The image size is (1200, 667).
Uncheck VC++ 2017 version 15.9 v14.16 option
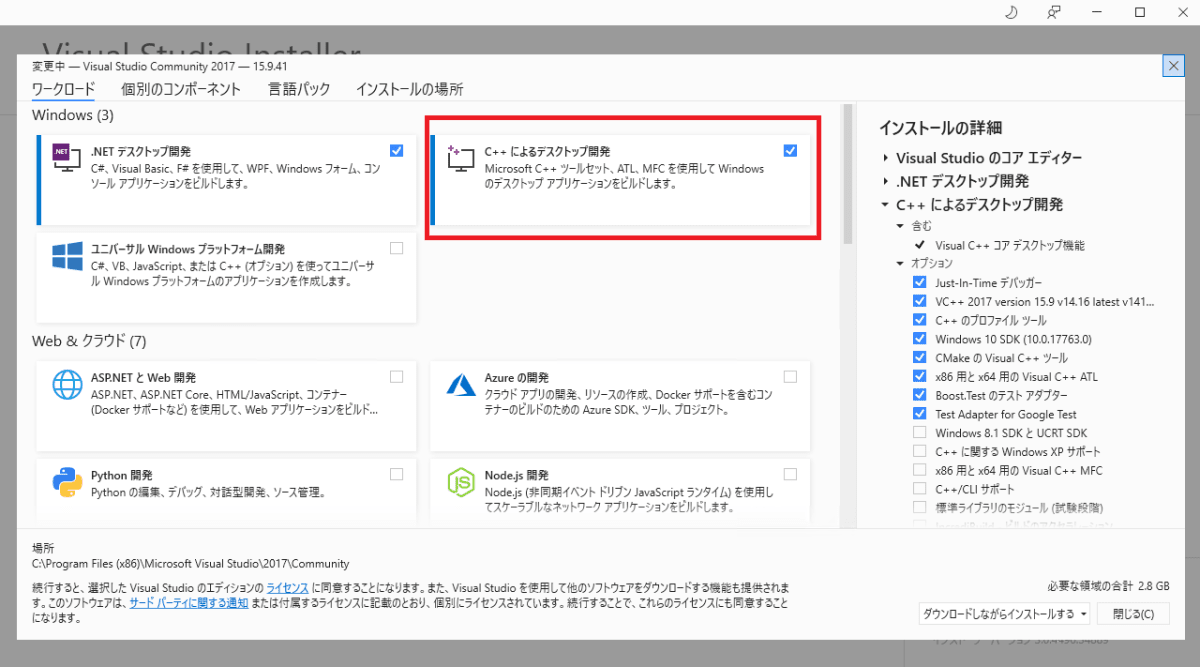pyautogui.click(x=919, y=300)
